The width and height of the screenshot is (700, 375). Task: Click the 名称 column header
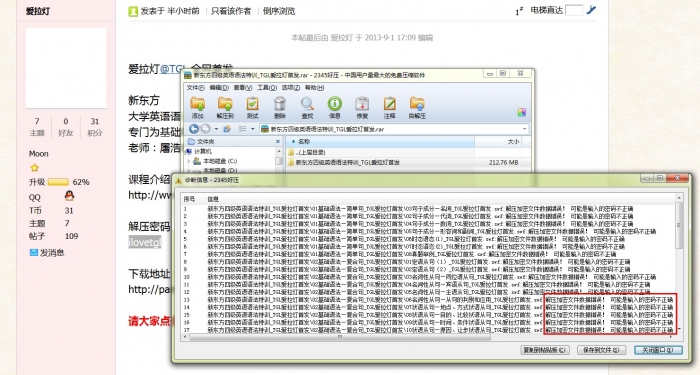point(380,142)
